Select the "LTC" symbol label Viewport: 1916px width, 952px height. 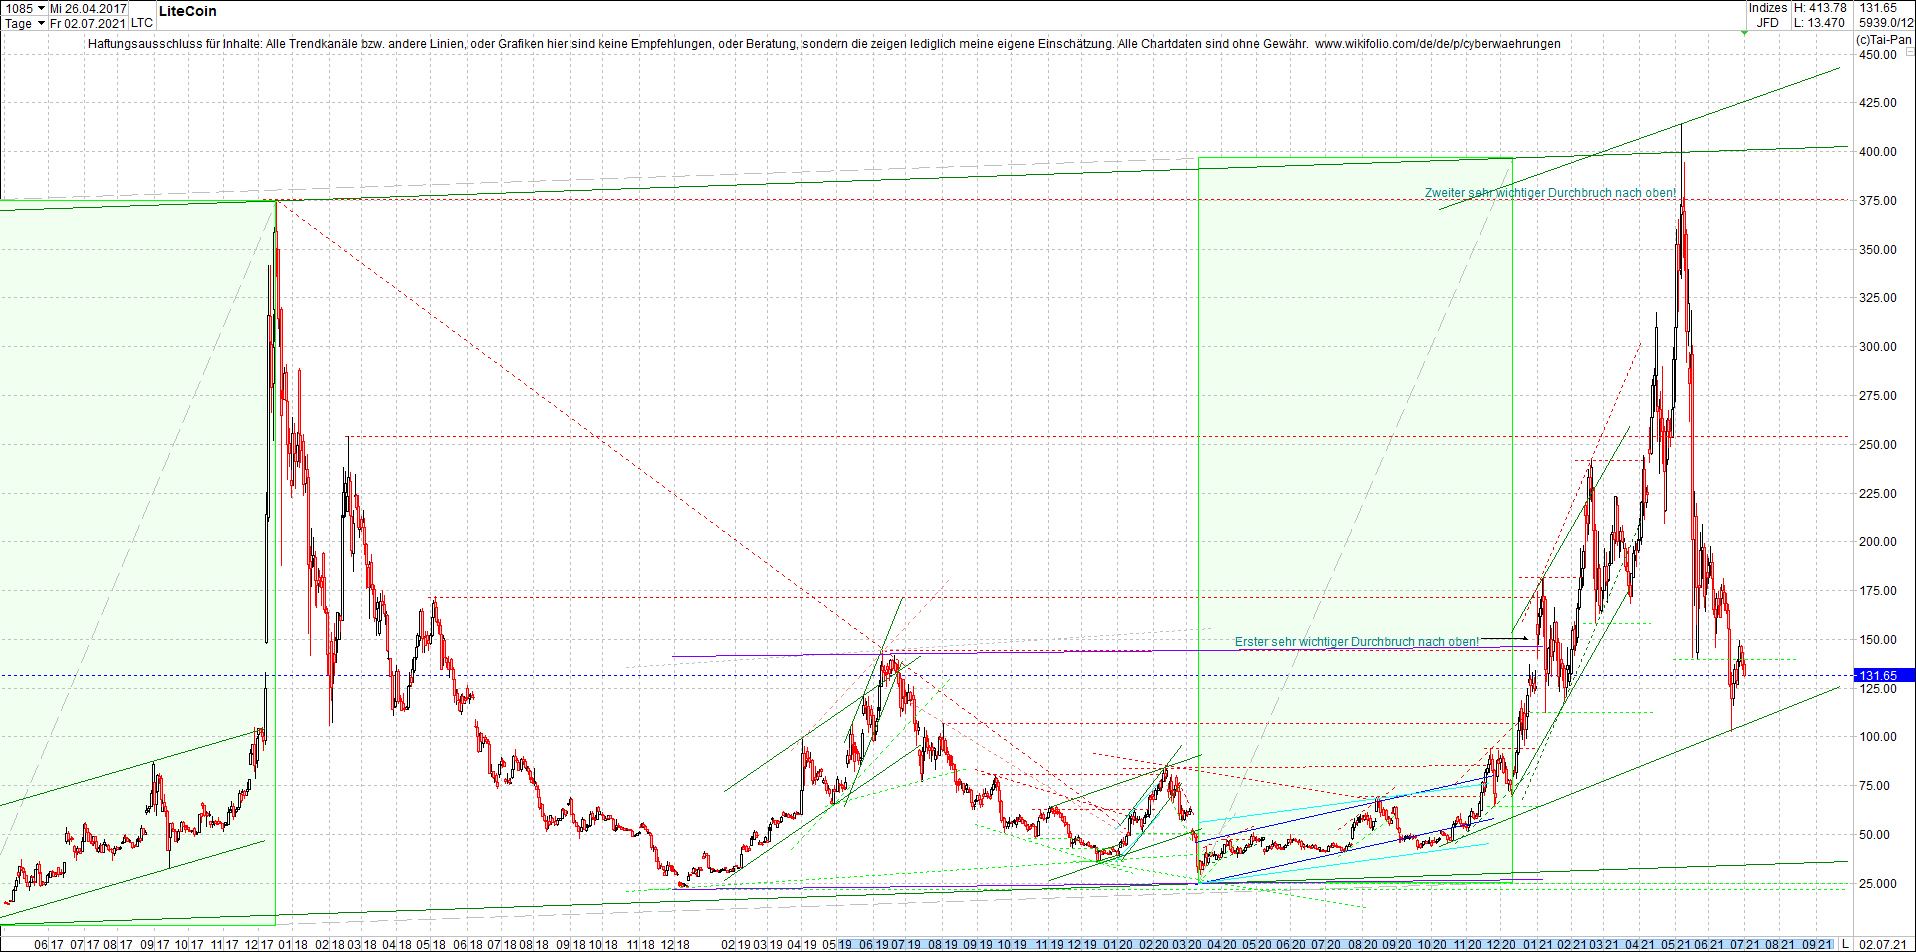(x=135, y=22)
